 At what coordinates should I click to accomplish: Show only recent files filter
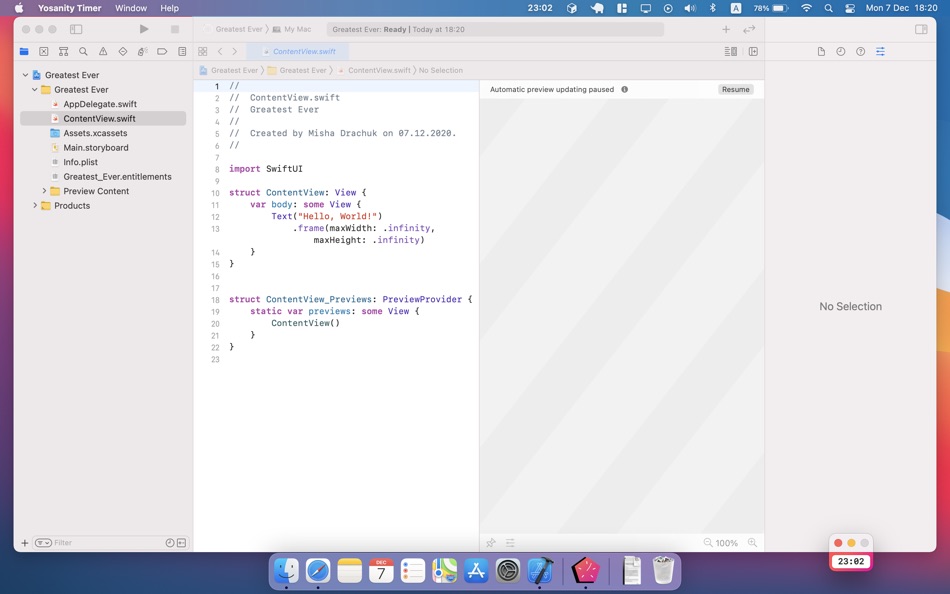point(170,542)
